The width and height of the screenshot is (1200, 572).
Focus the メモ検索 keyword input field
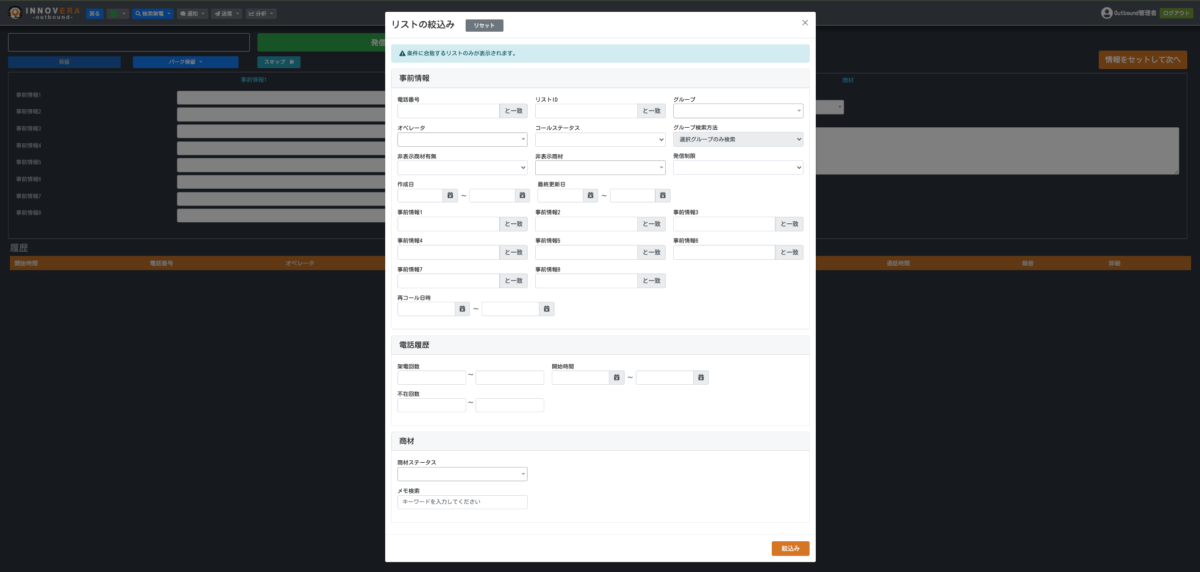click(462, 502)
